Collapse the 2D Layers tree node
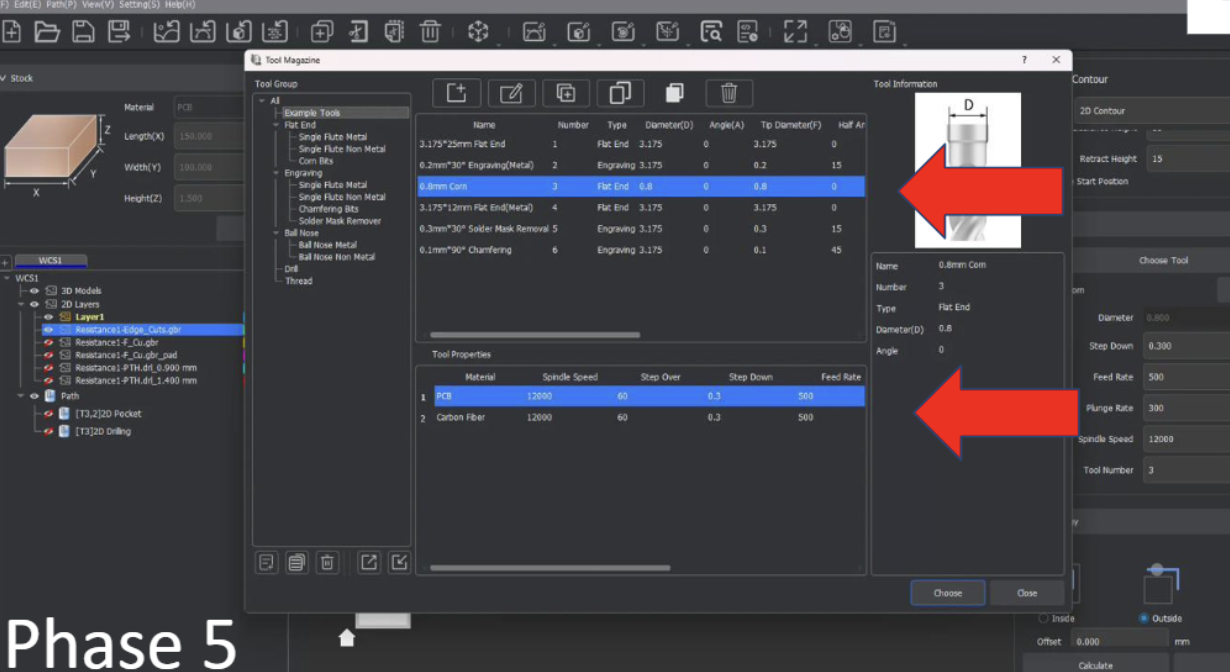Viewport: 1230px width, 672px height. tap(21, 304)
